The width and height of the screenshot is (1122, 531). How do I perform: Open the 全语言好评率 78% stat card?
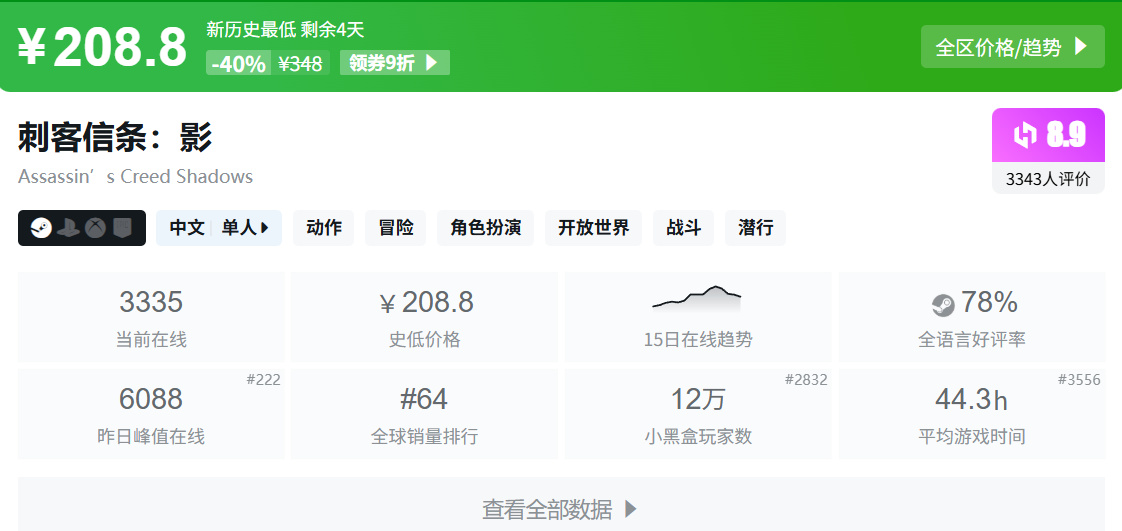(x=972, y=317)
